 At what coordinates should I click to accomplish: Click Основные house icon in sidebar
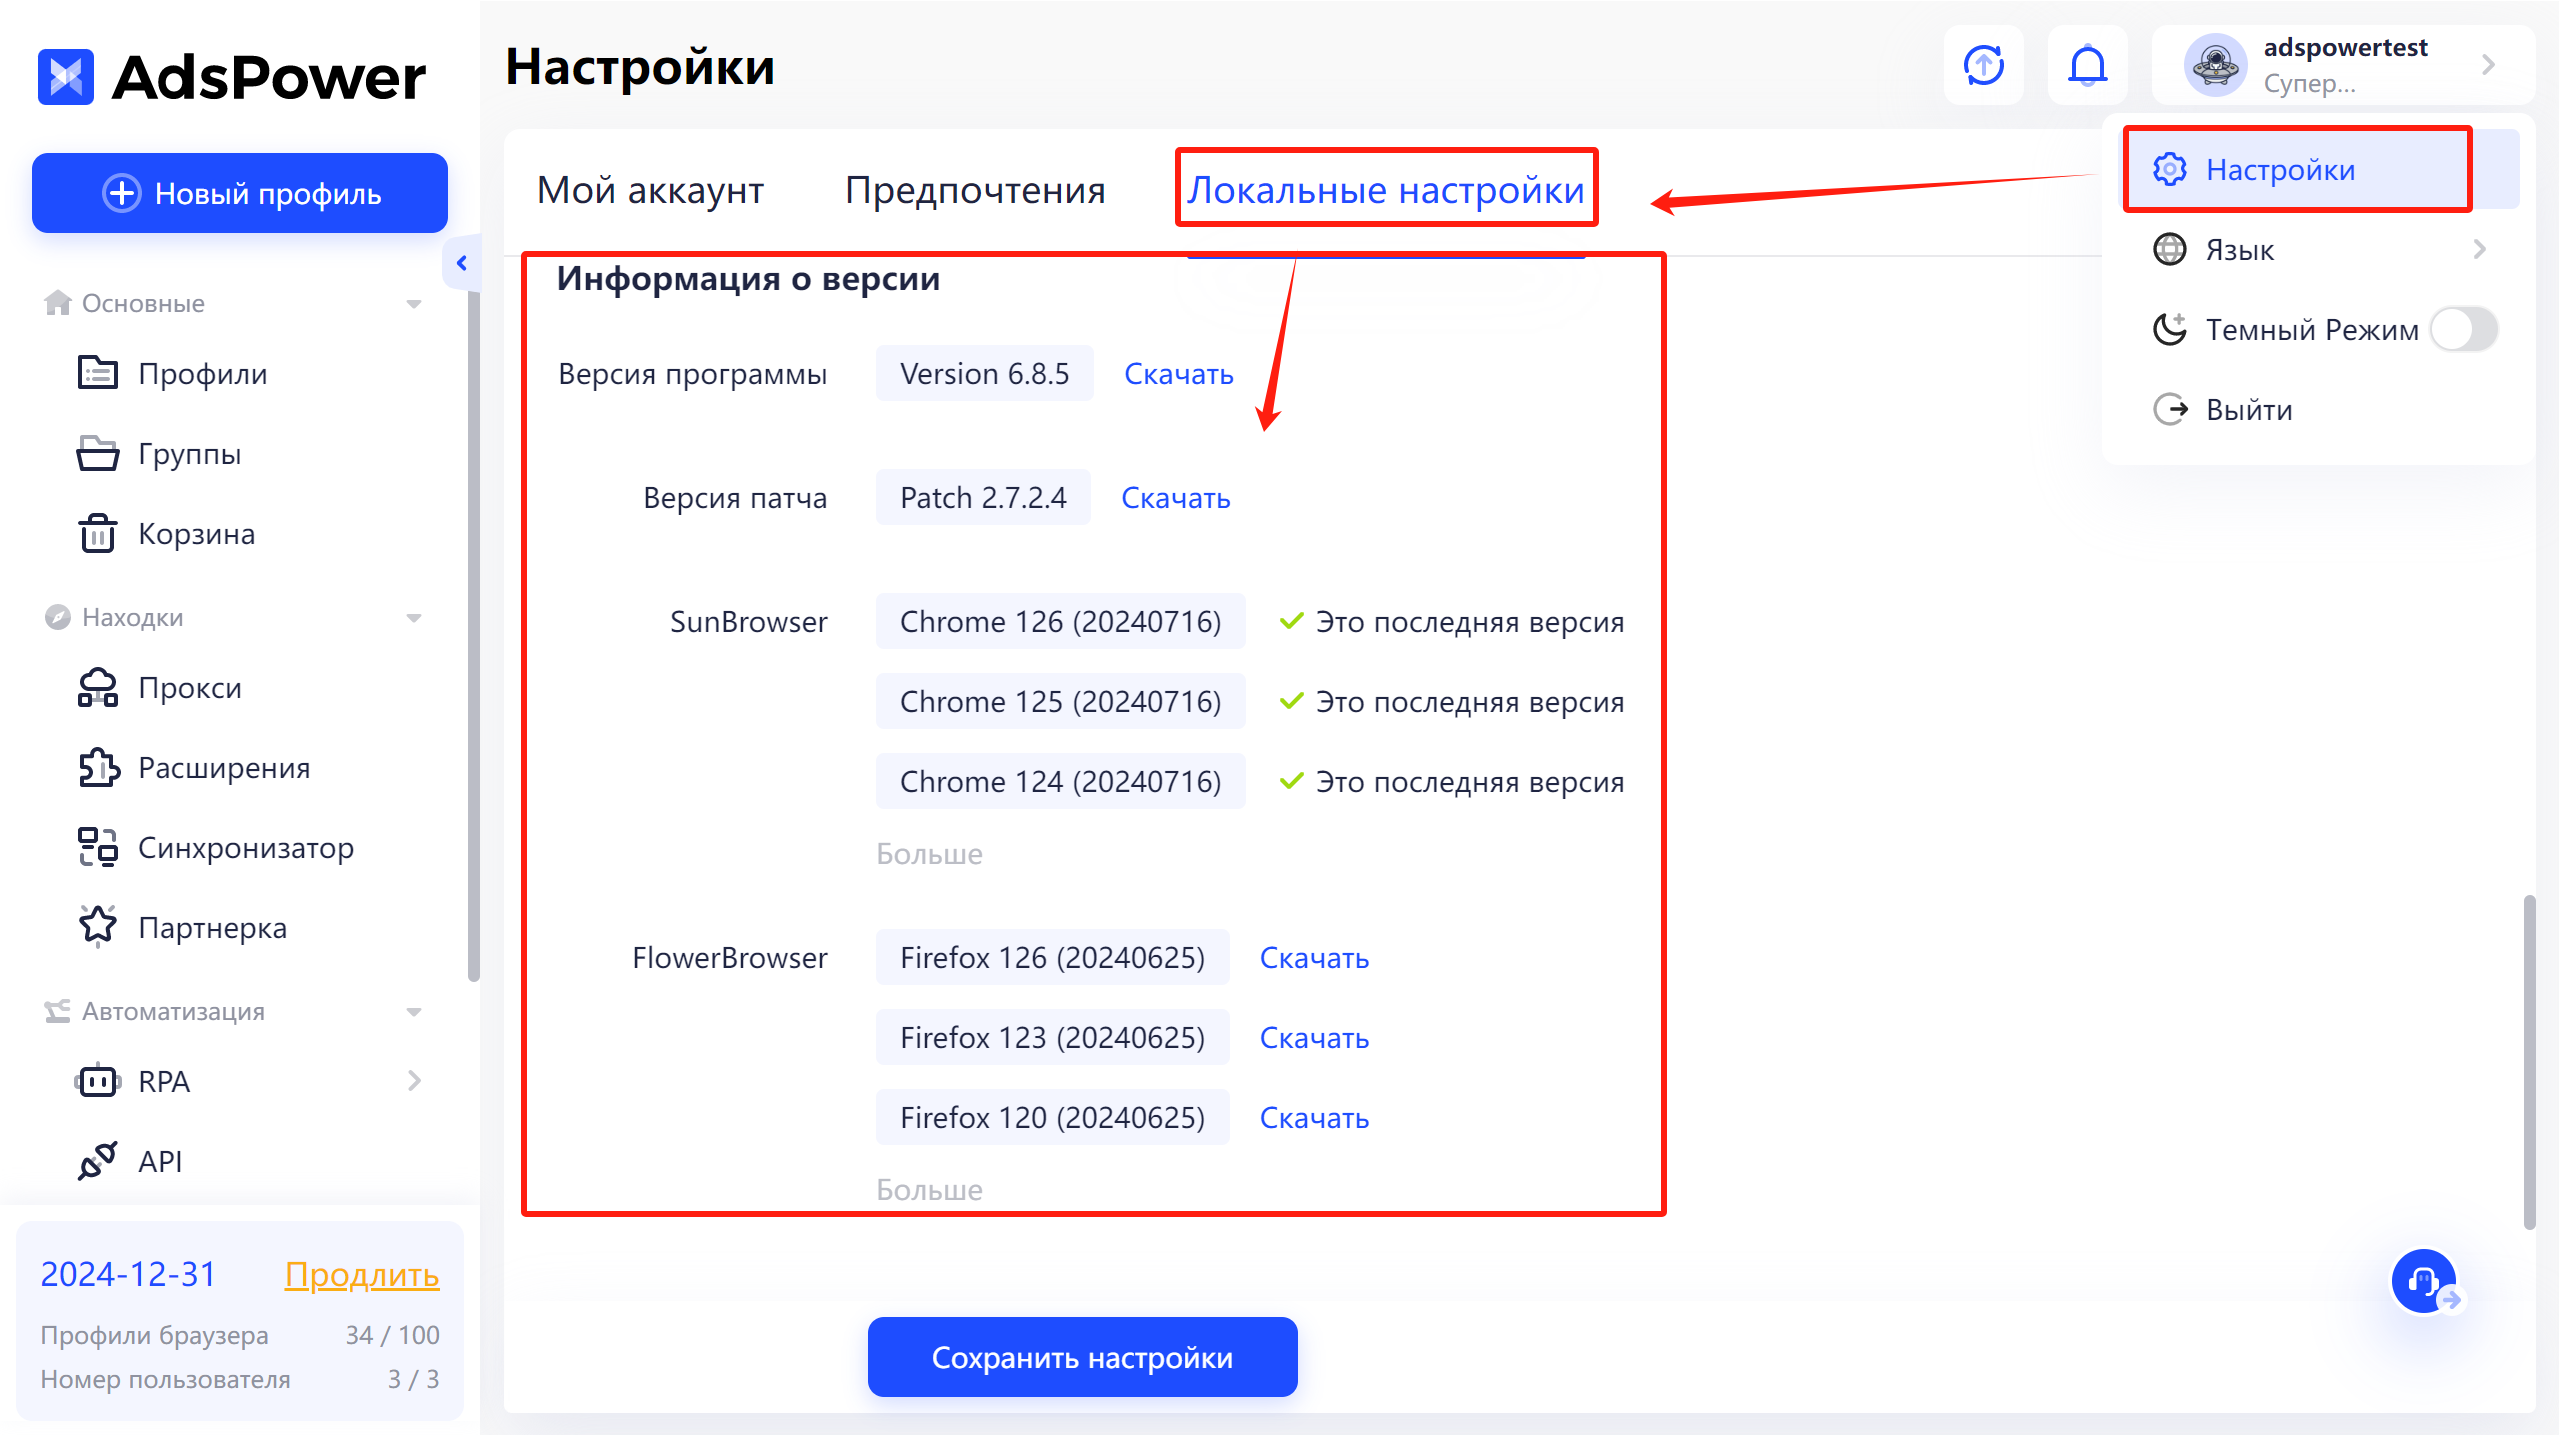pyautogui.click(x=58, y=303)
